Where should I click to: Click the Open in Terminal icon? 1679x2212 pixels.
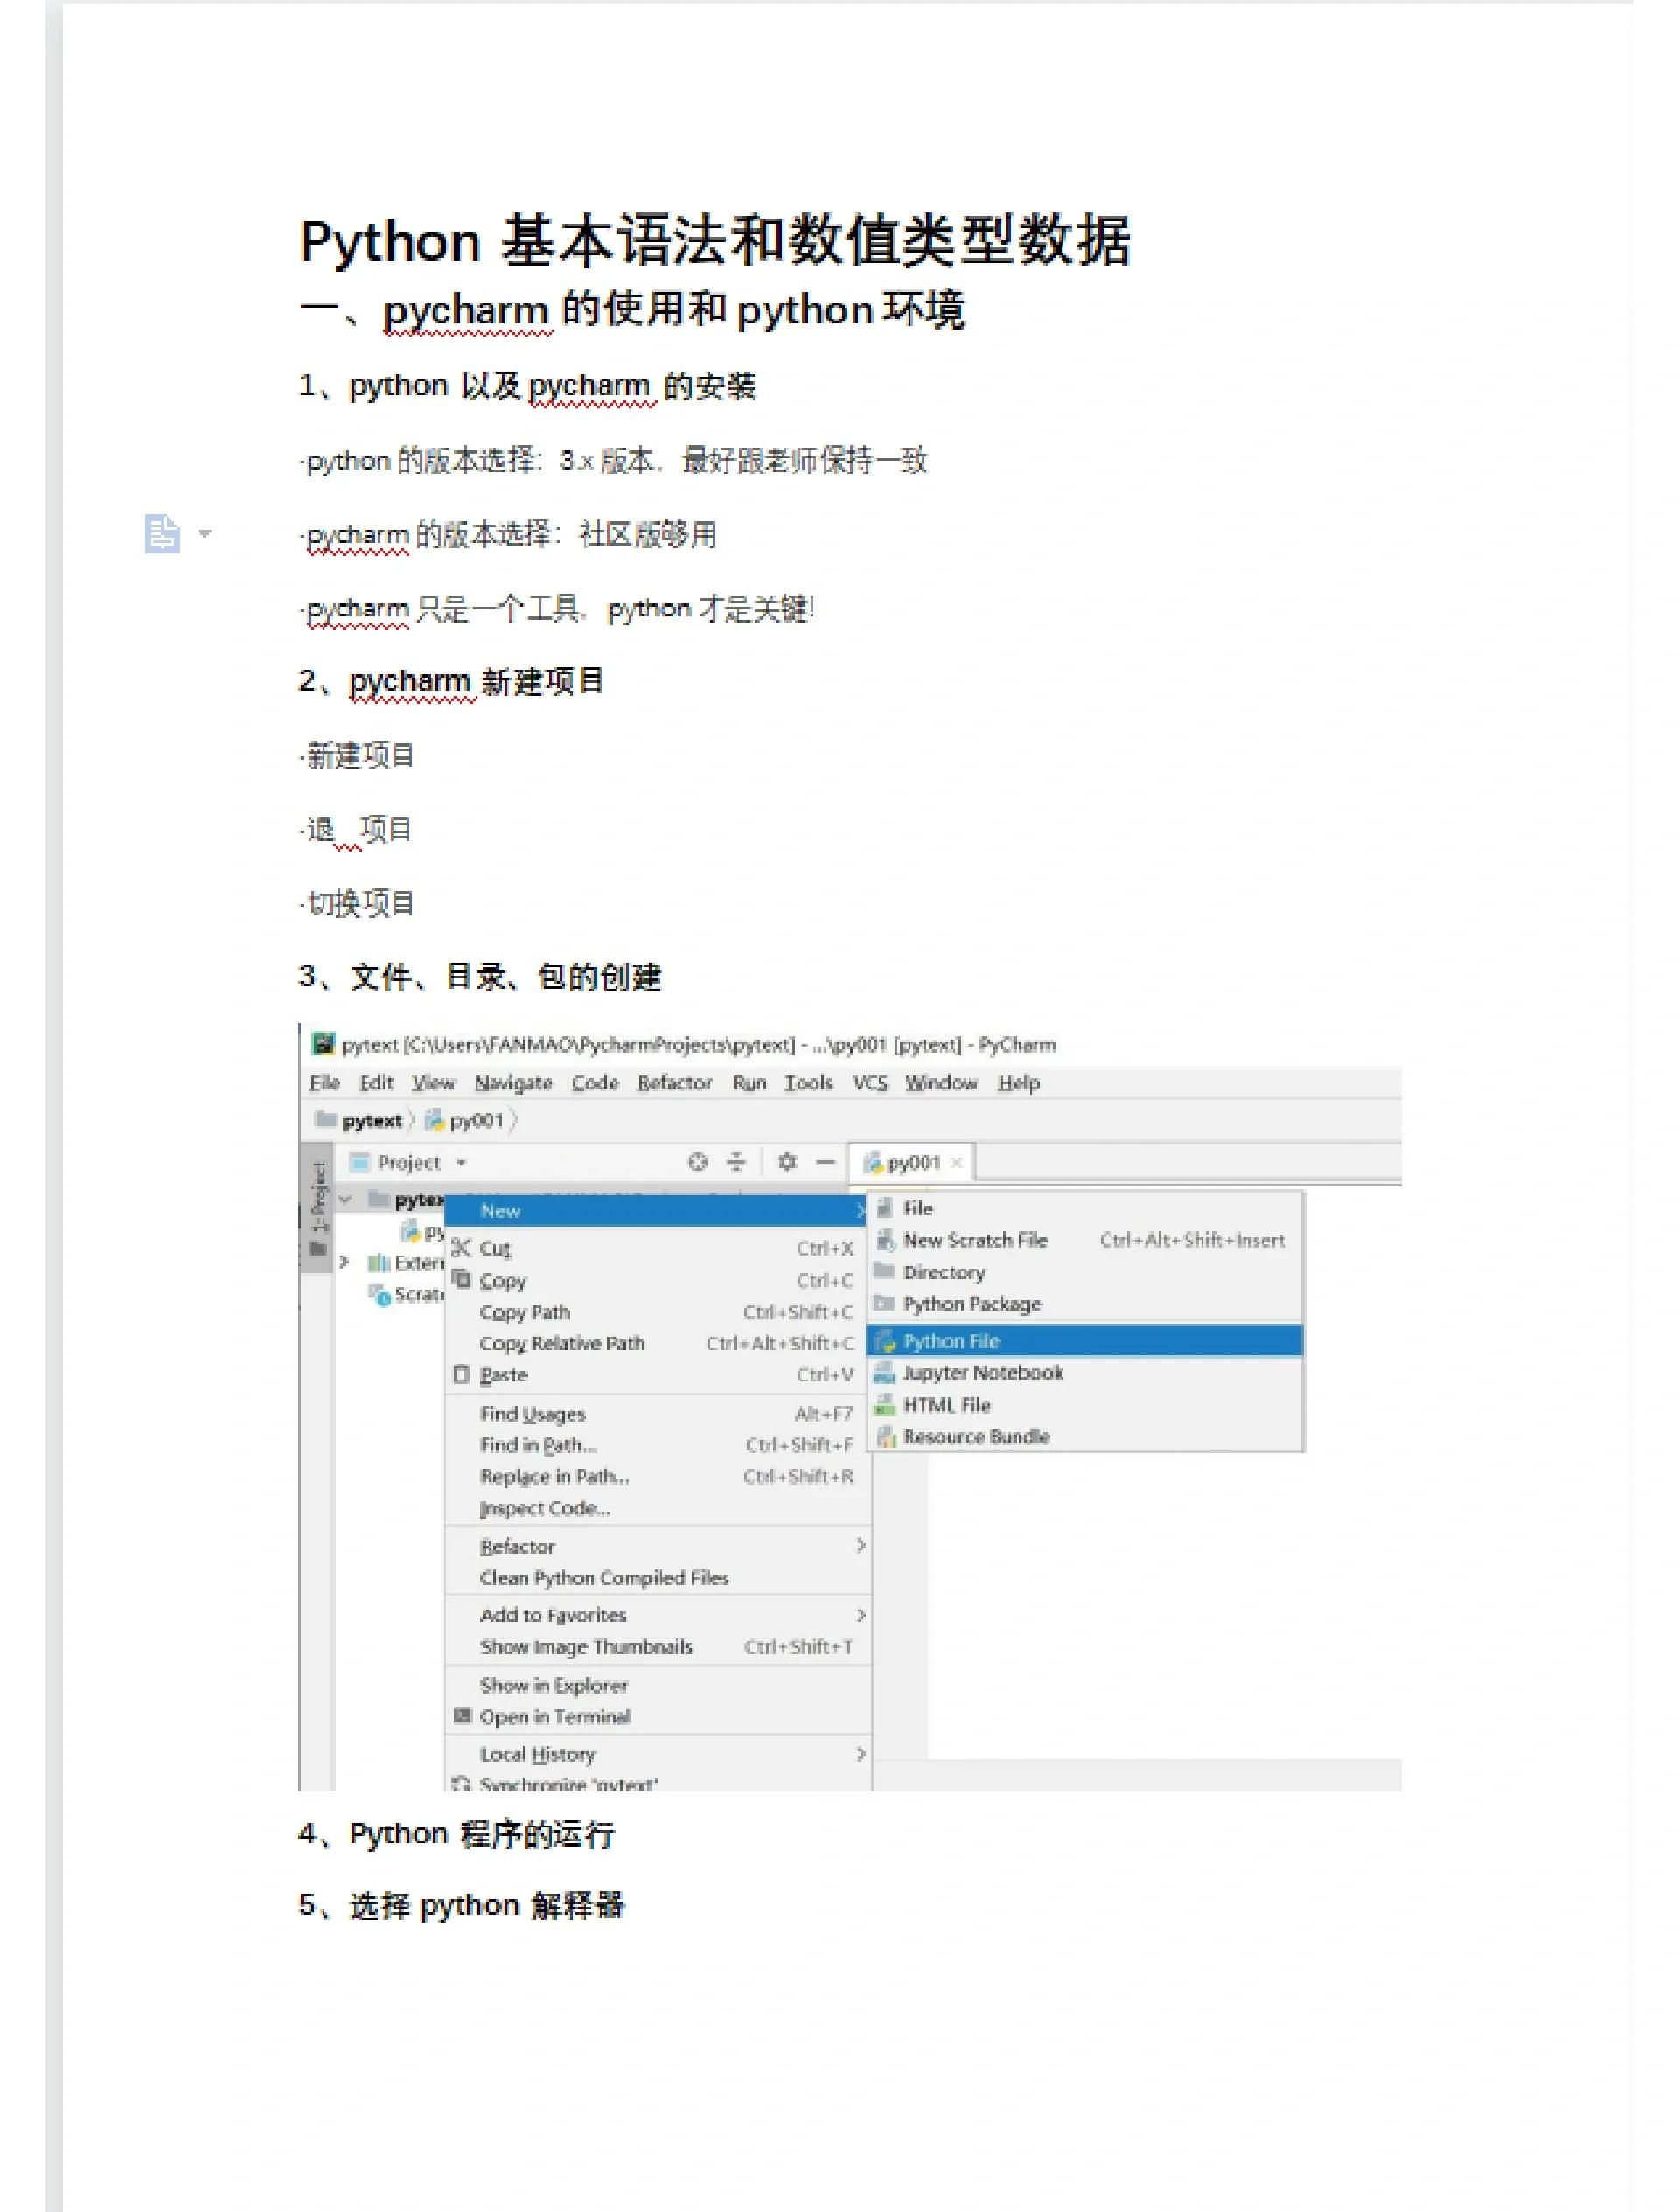461,1716
